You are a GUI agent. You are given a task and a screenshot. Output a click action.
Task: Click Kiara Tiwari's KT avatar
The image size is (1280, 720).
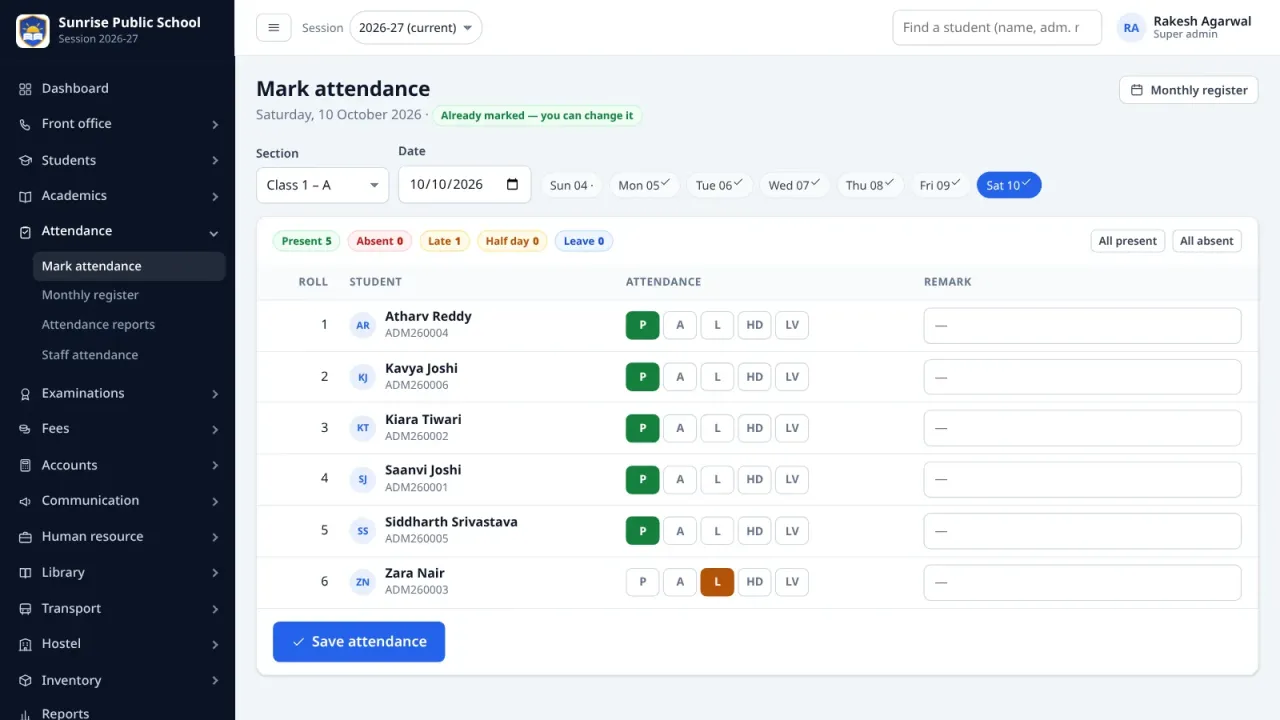363,428
